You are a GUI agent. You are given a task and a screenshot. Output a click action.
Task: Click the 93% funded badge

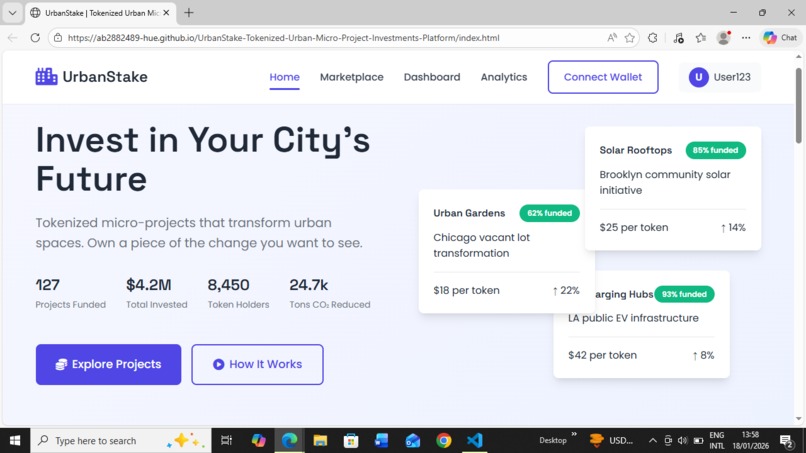point(684,294)
